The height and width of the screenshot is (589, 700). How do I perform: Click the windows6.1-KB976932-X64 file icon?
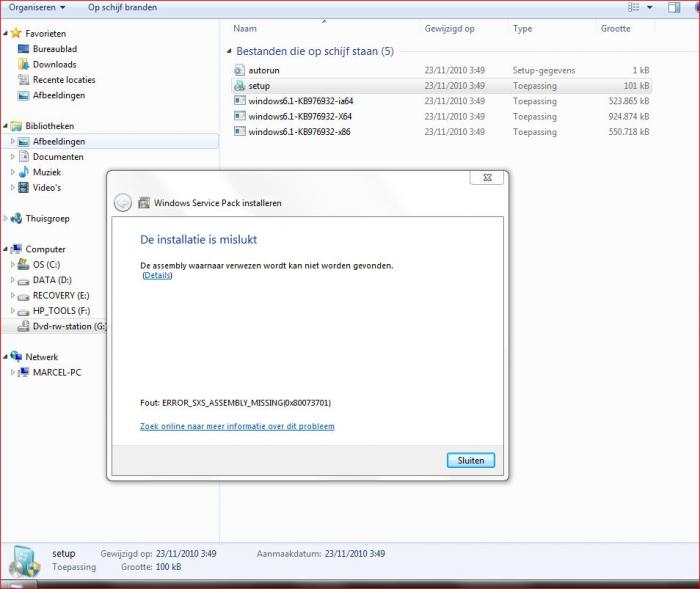(x=240, y=117)
